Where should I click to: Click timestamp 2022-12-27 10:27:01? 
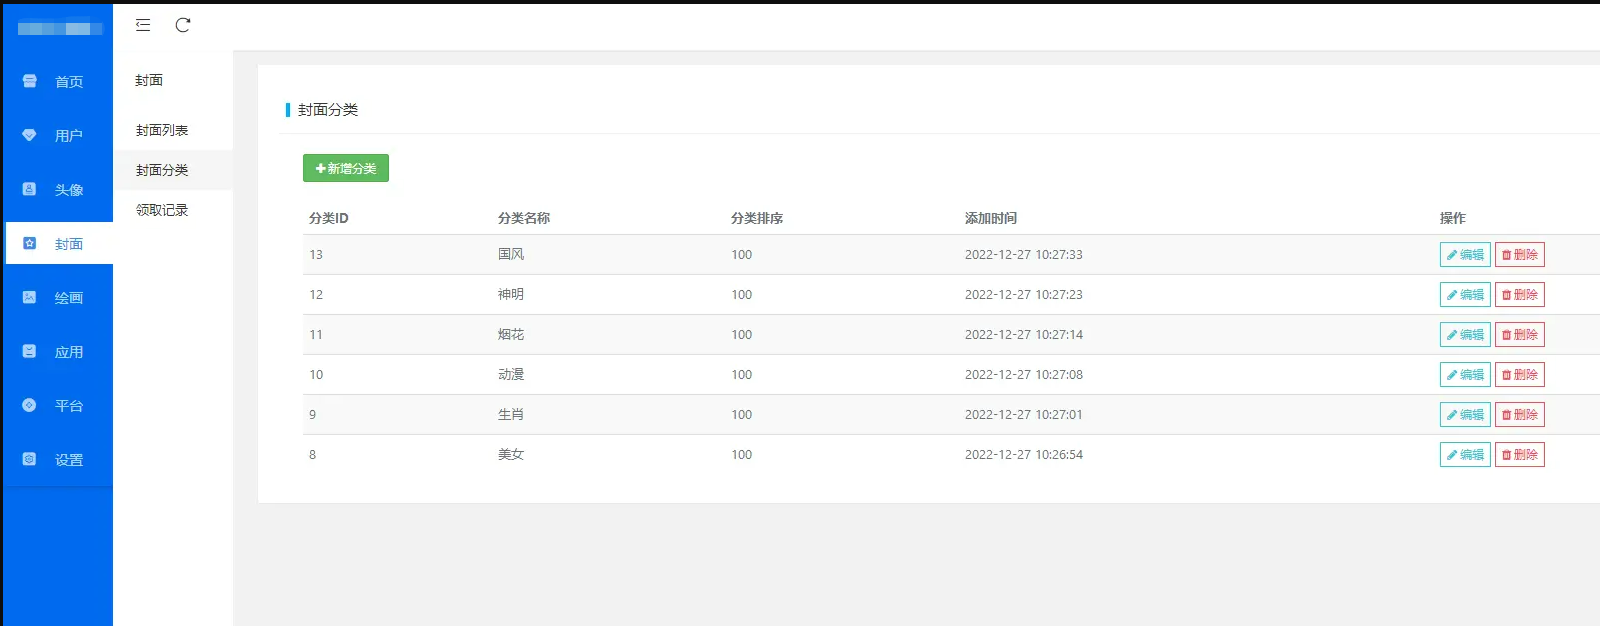coord(1024,414)
